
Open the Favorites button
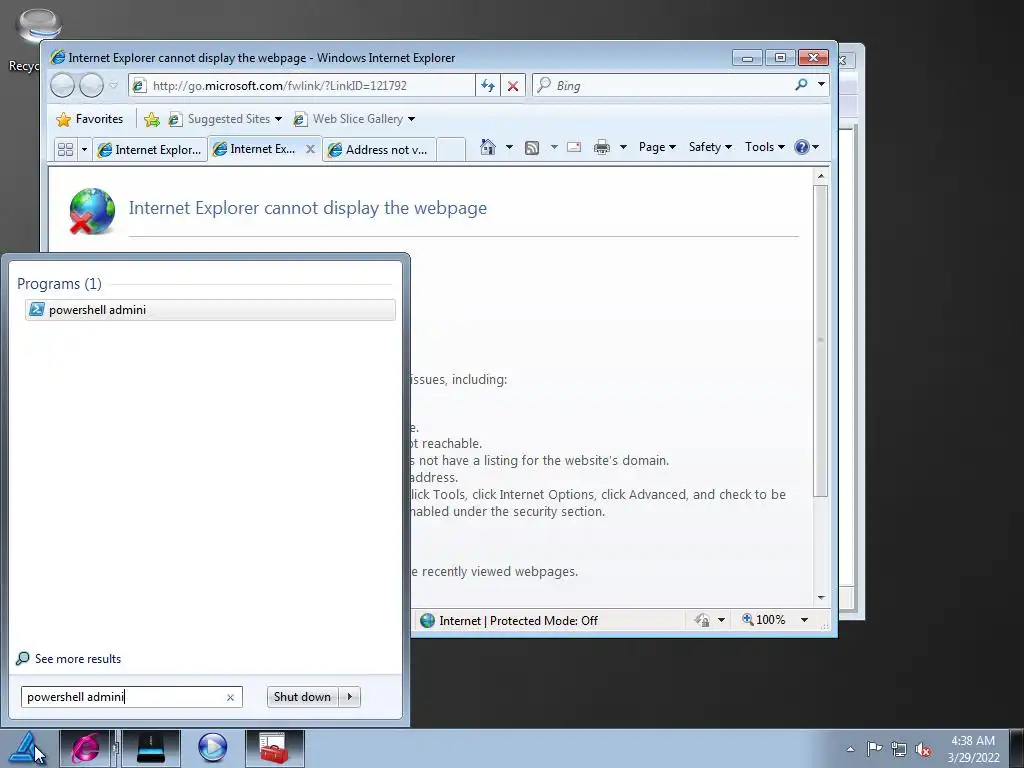(x=90, y=119)
